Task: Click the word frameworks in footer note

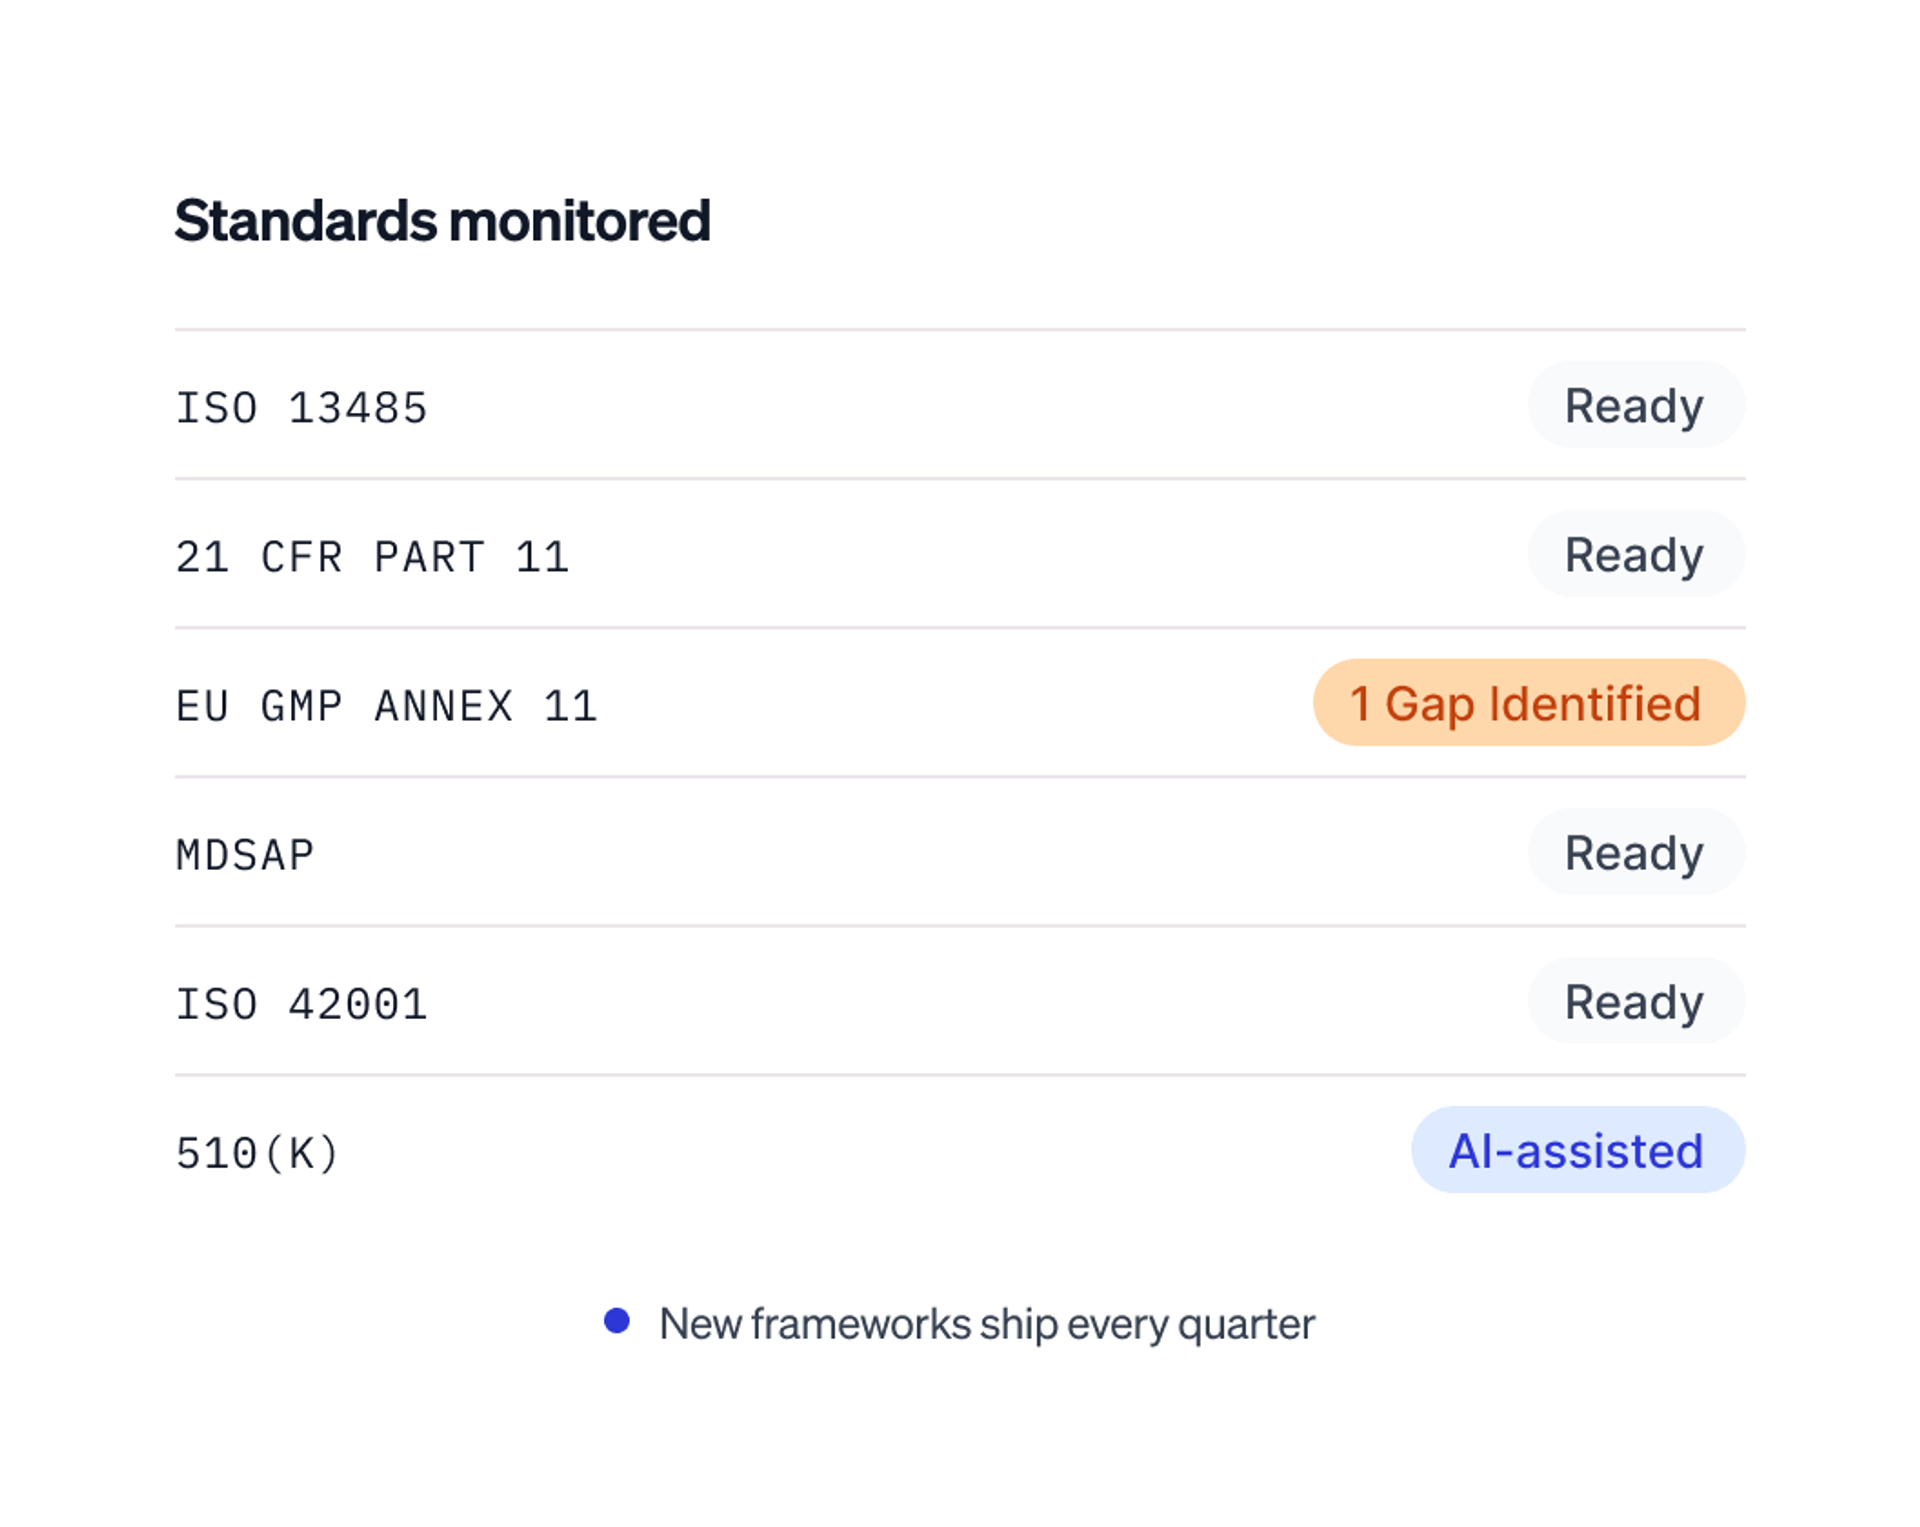Action: [861, 1324]
